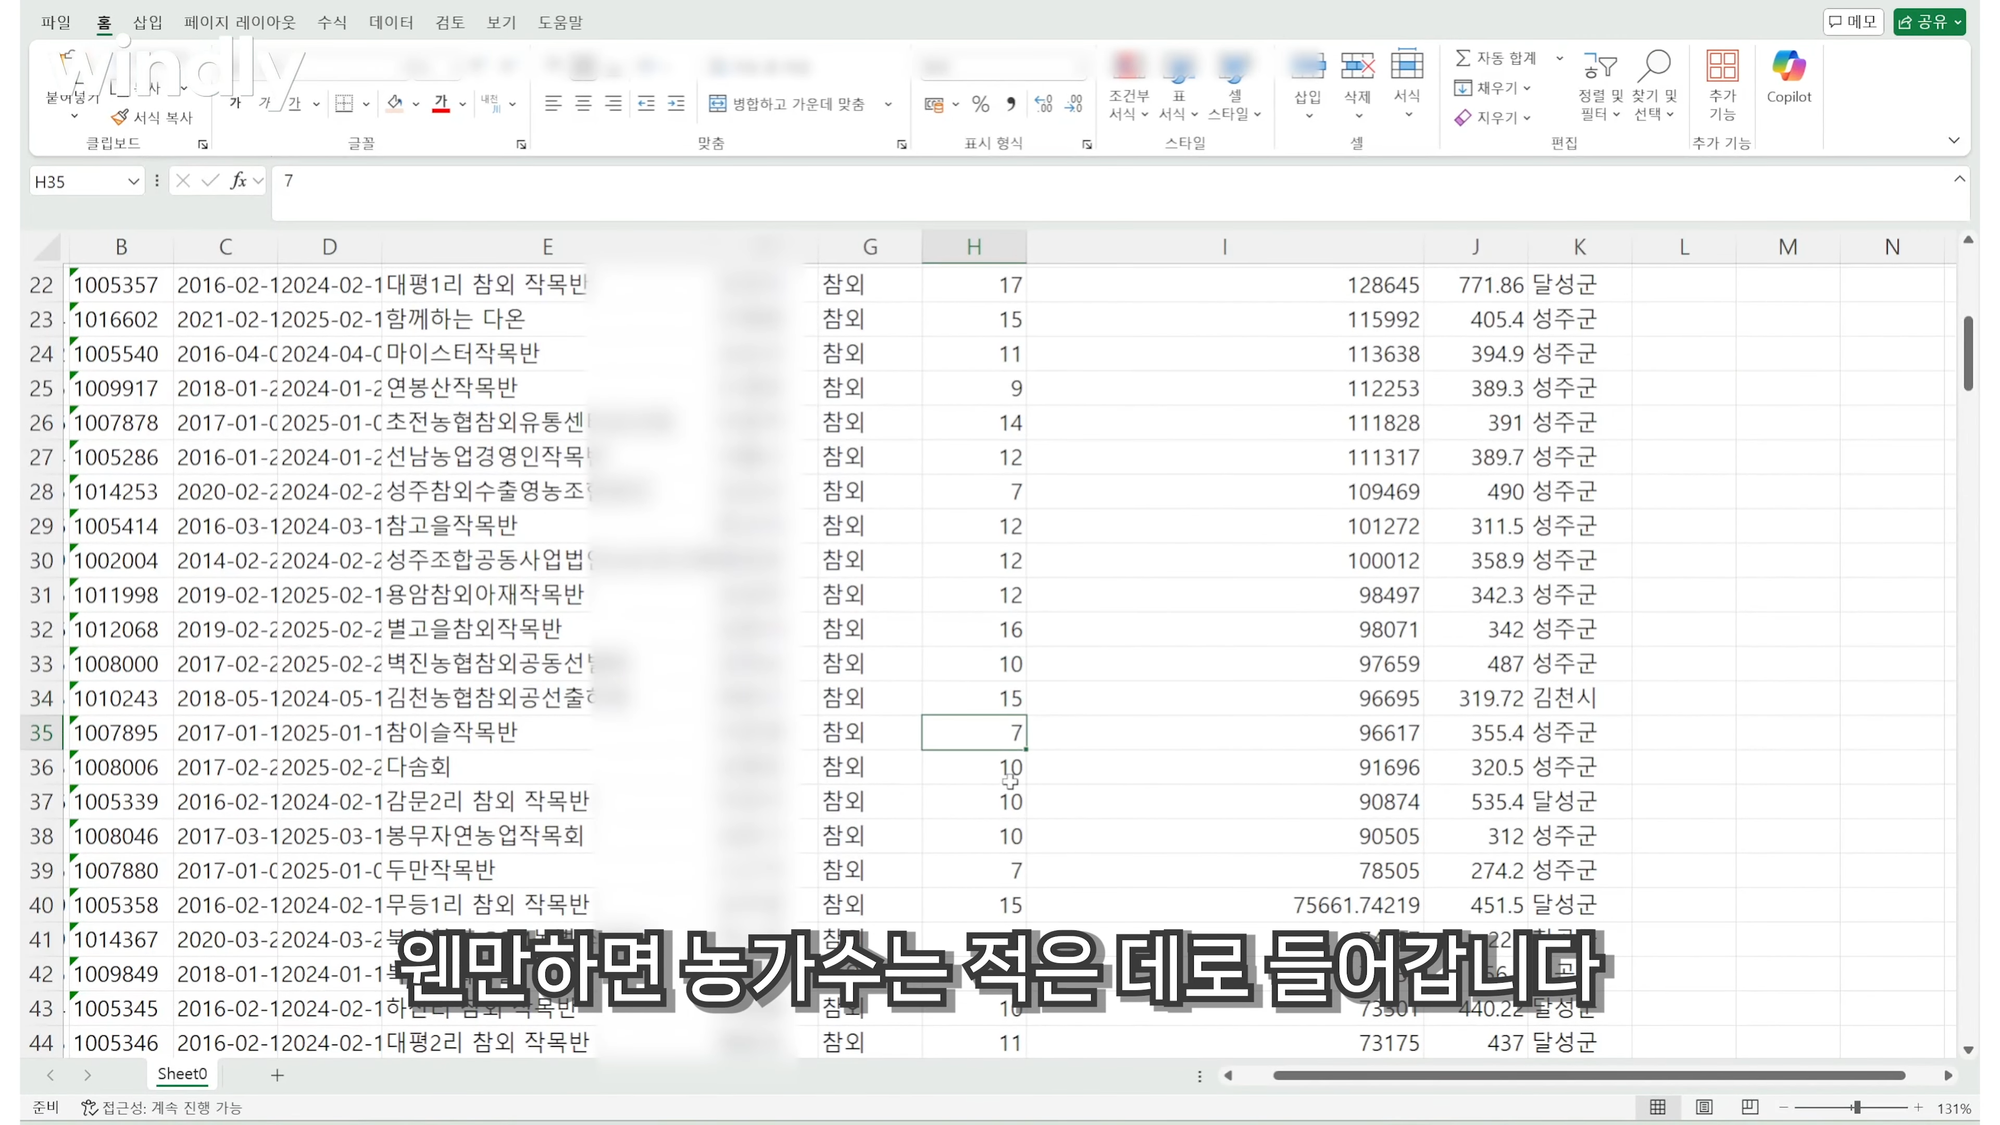Expand the font color dropdown arrow
2000x1125 pixels.
click(x=462, y=104)
